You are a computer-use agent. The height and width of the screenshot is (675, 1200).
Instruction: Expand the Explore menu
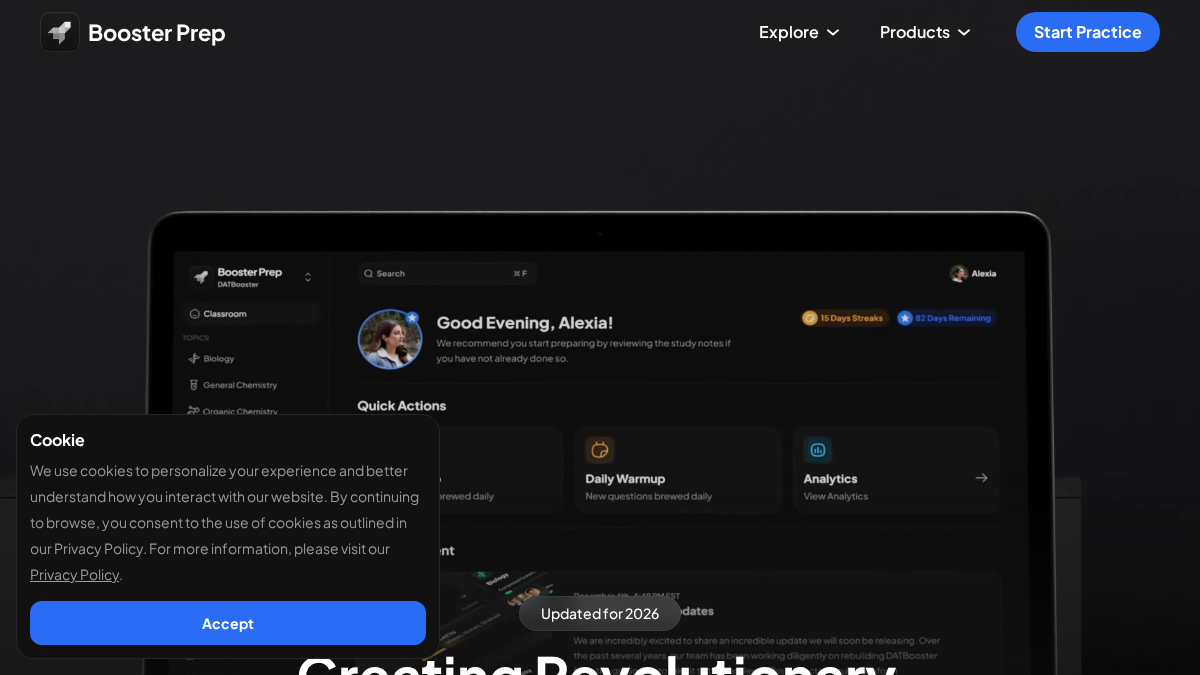pos(799,32)
